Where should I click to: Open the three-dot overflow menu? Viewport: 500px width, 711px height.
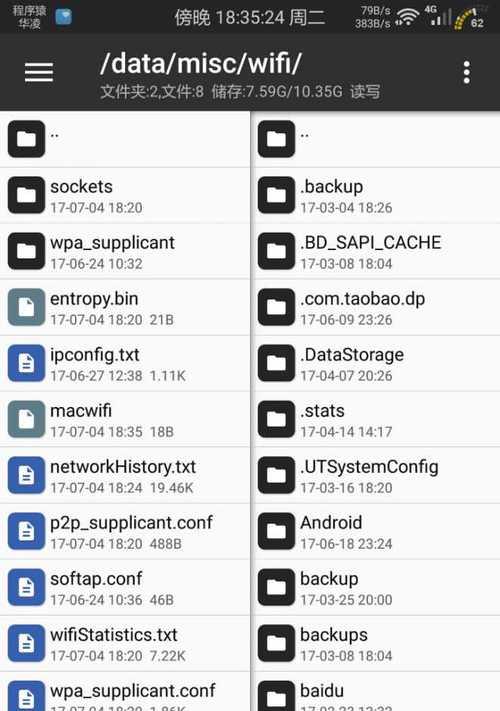pos(466,73)
